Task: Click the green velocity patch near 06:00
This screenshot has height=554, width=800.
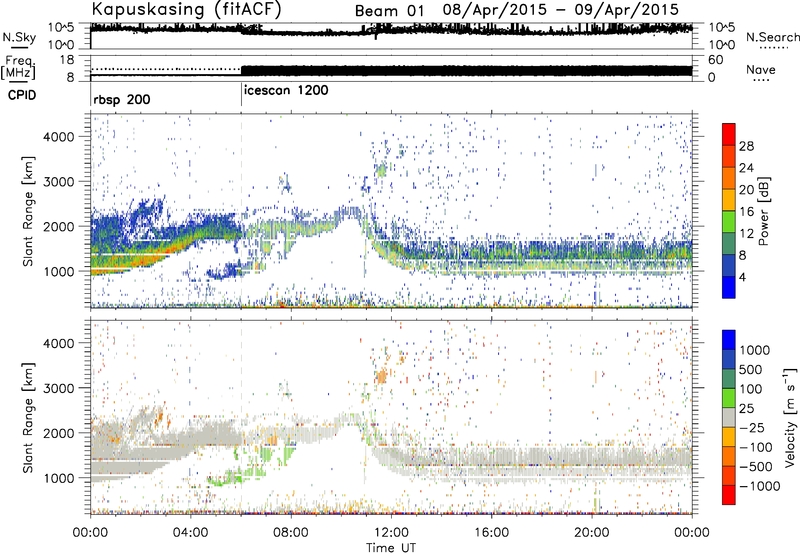Action: [x=237, y=478]
